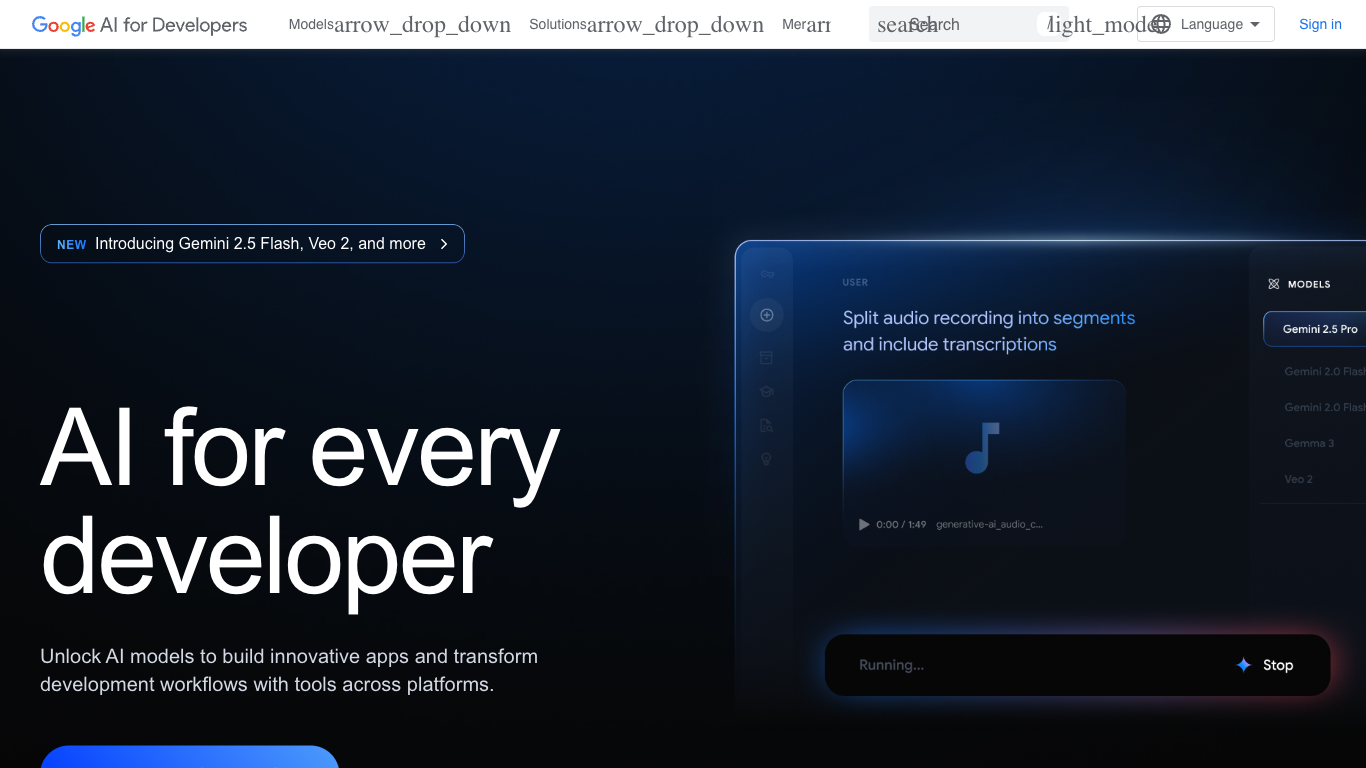Click the plus circle icon in demo sidebar
The image size is (1366, 768).
(x=767, y=315)
